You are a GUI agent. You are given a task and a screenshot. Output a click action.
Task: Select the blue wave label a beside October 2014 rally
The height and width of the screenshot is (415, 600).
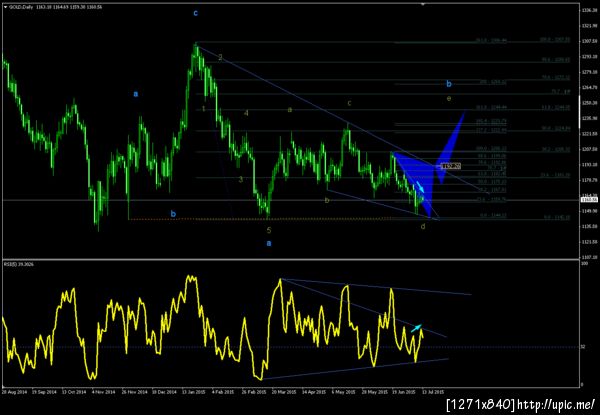(135, 94)
